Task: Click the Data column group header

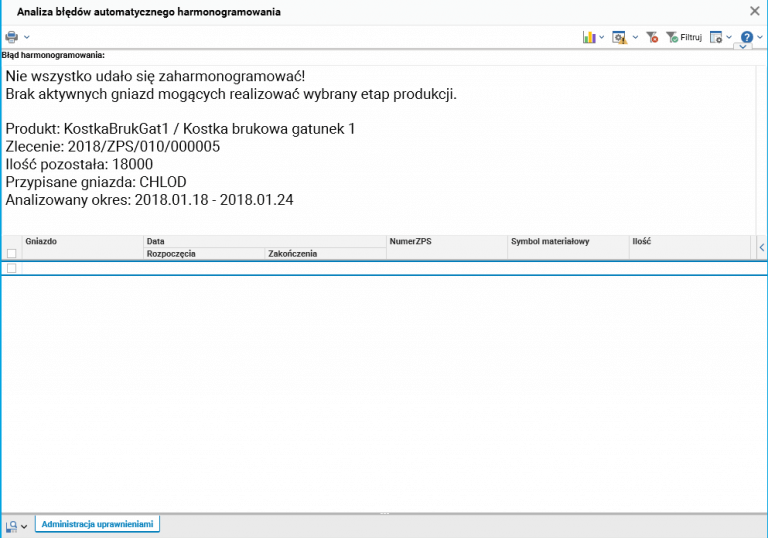Action: coord(264,241)
